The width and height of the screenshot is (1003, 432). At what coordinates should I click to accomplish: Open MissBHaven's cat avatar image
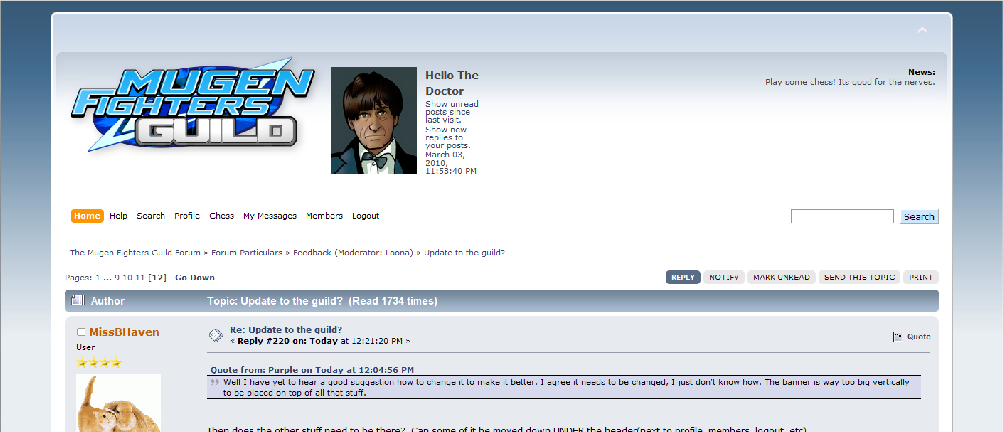point(118,403)
